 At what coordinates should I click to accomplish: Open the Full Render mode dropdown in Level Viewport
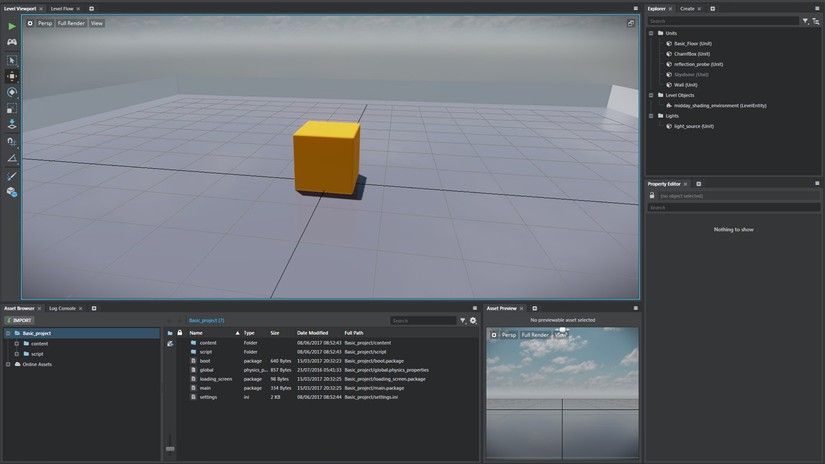click(x=71, y=23)
